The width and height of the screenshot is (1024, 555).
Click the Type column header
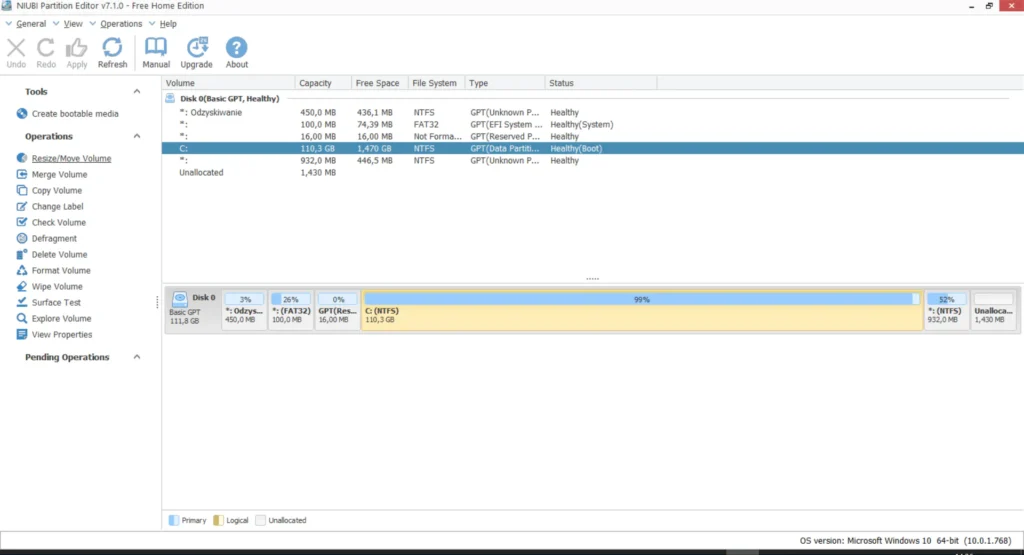click(505, 83)
